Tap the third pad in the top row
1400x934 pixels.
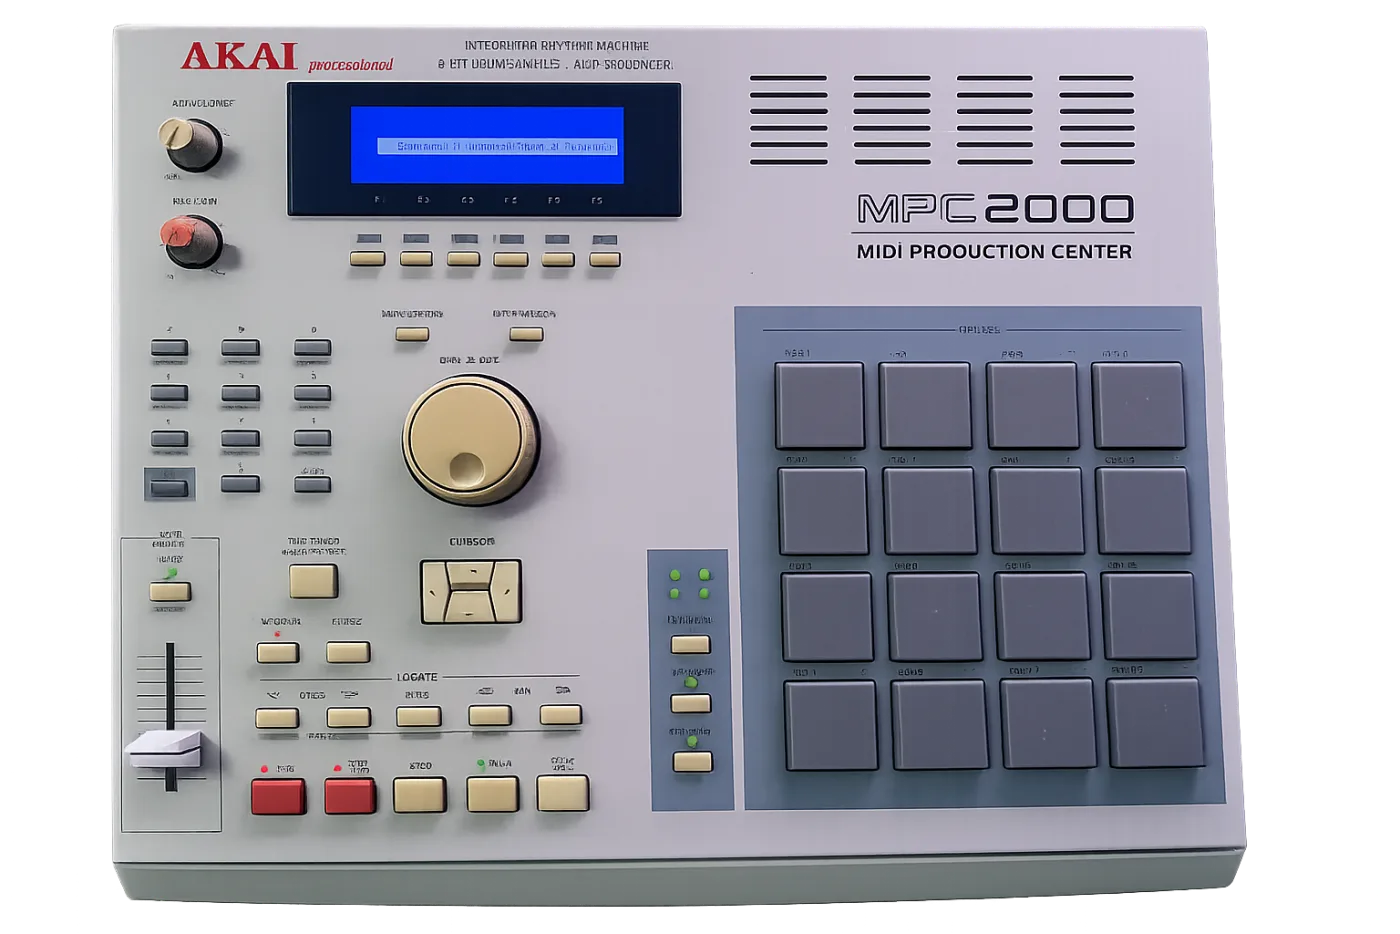click(1032, 406)
